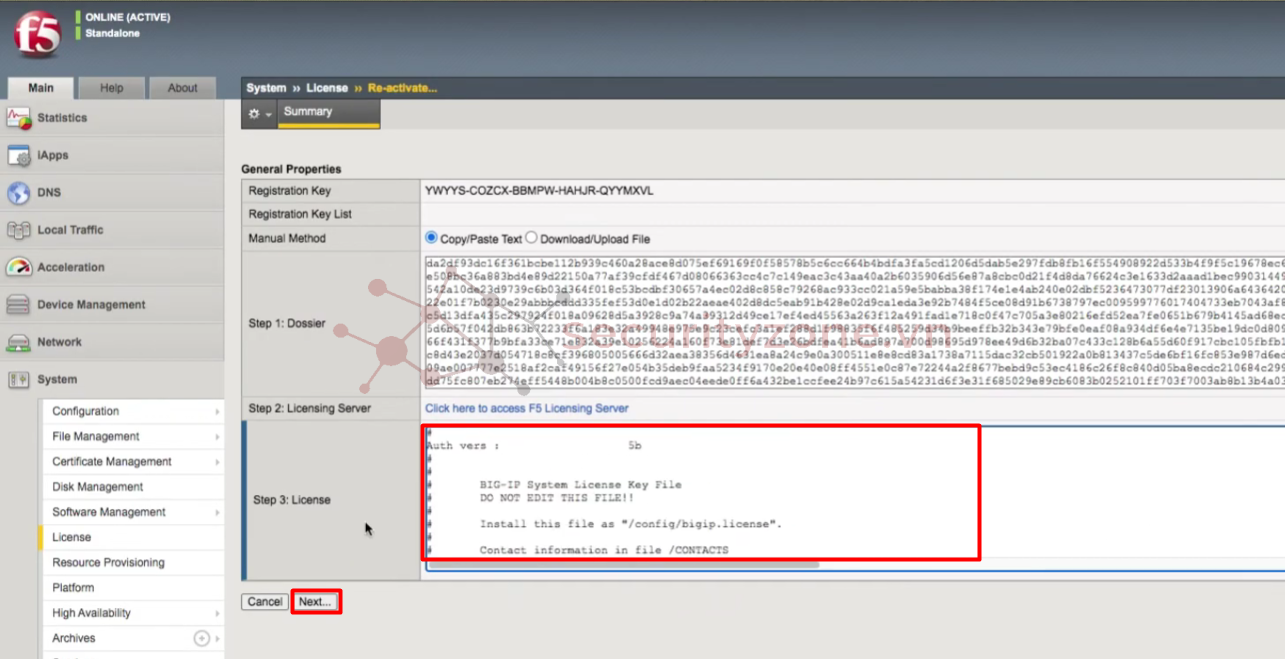Select the Summary tab

click(x=328, y=113)
